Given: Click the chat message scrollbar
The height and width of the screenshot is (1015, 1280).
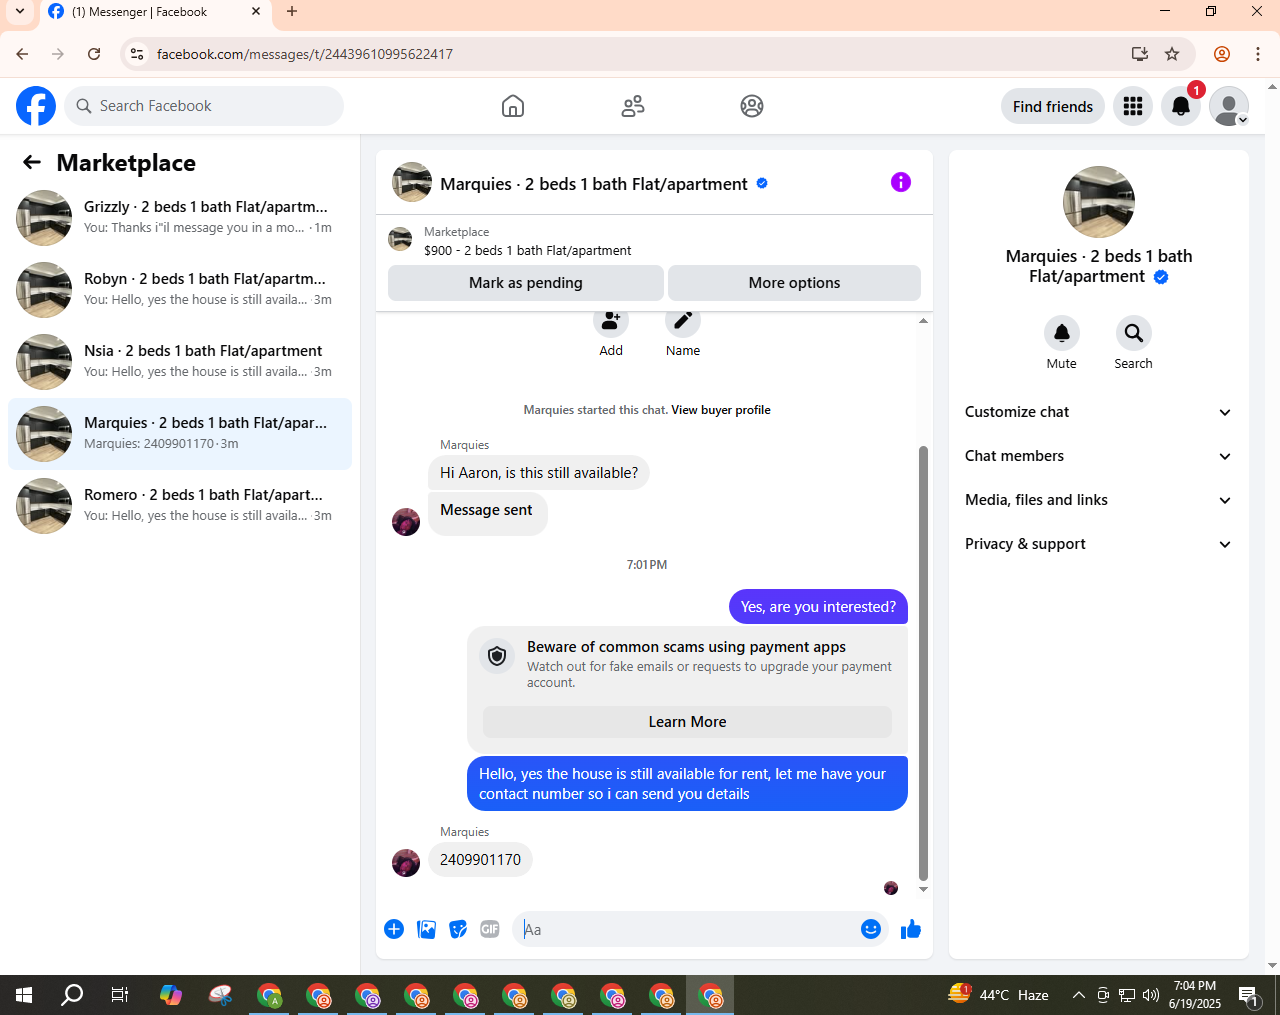Looking at the screenshot, I should tap(923, 664).
